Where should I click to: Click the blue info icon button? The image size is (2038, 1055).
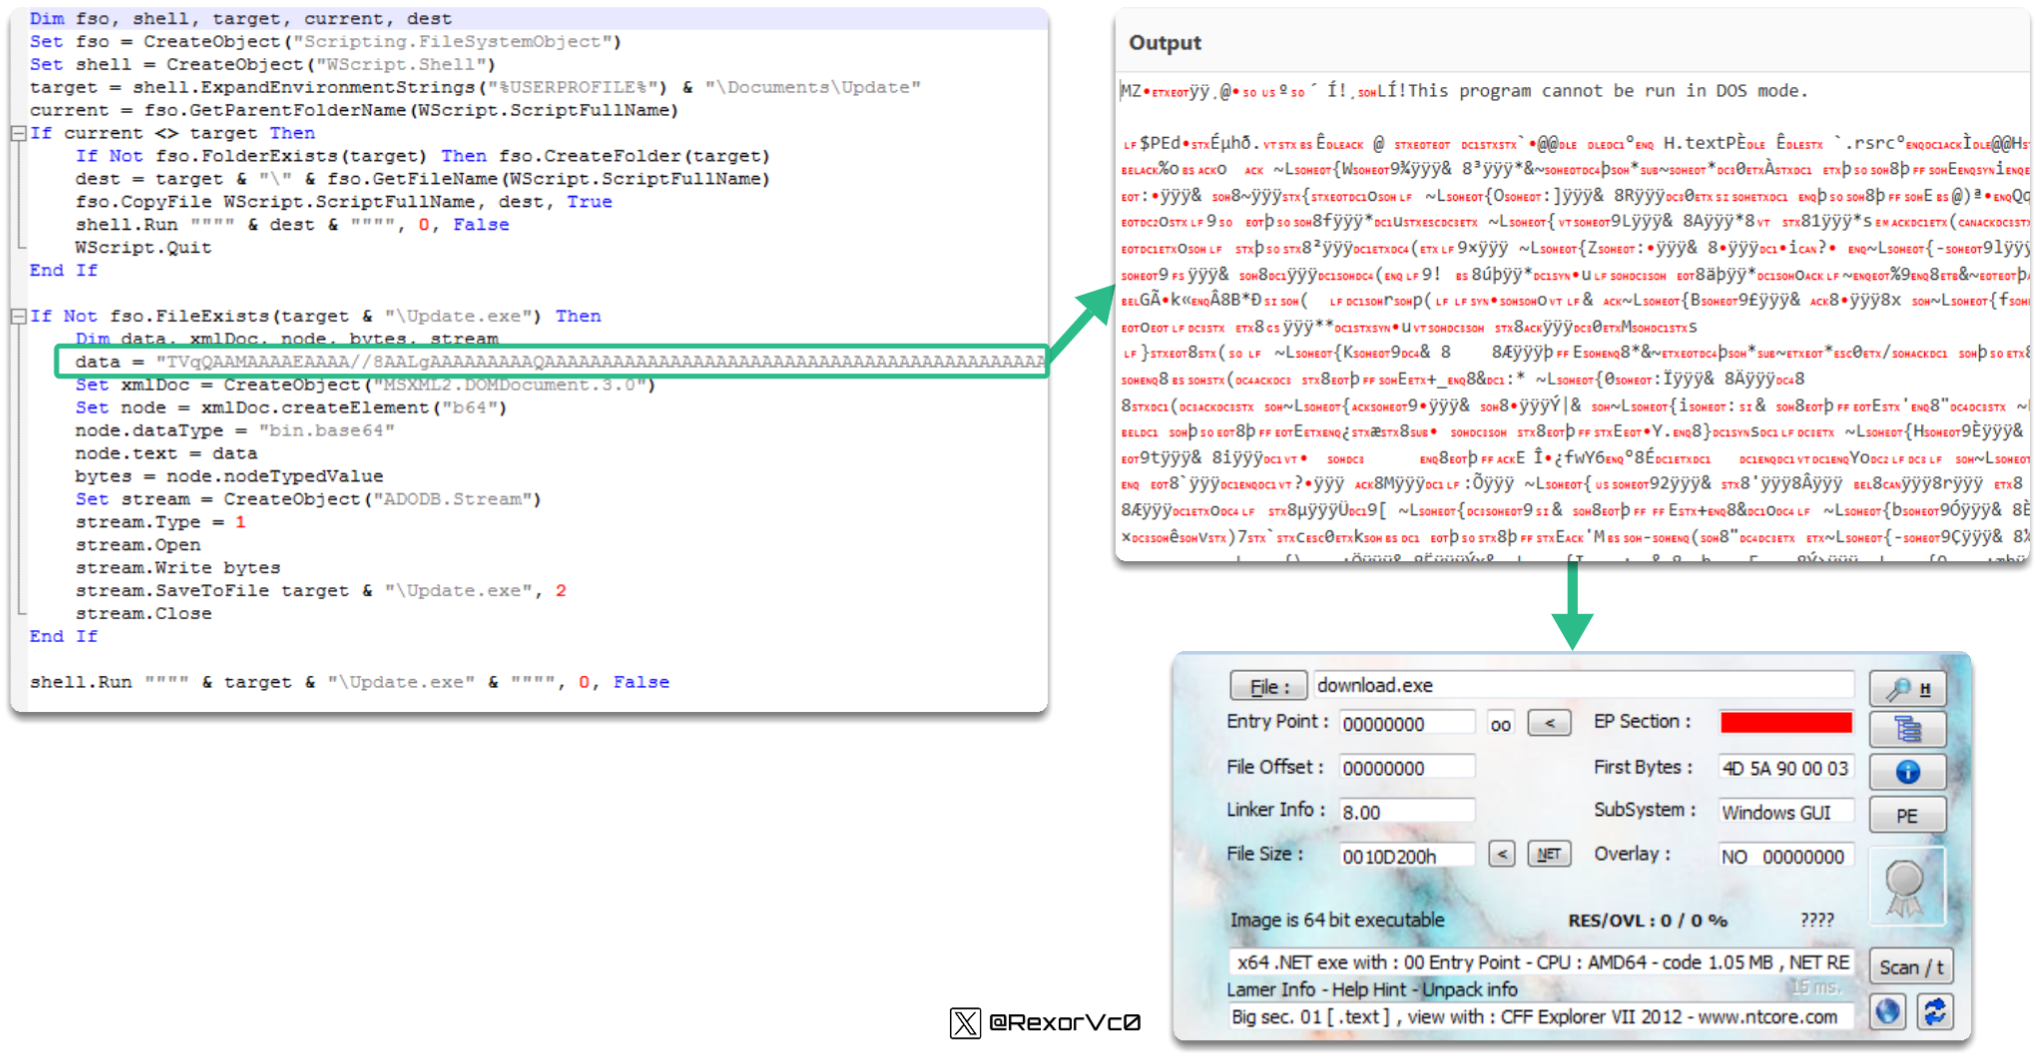pos(1907,772)
